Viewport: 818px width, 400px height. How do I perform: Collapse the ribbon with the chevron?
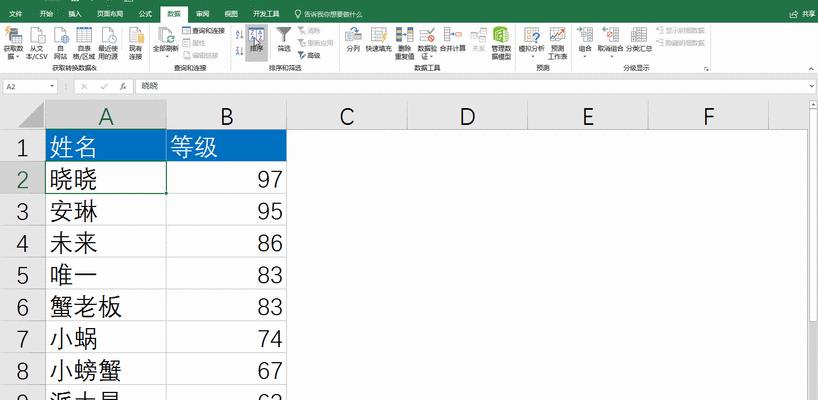point(811,68)
